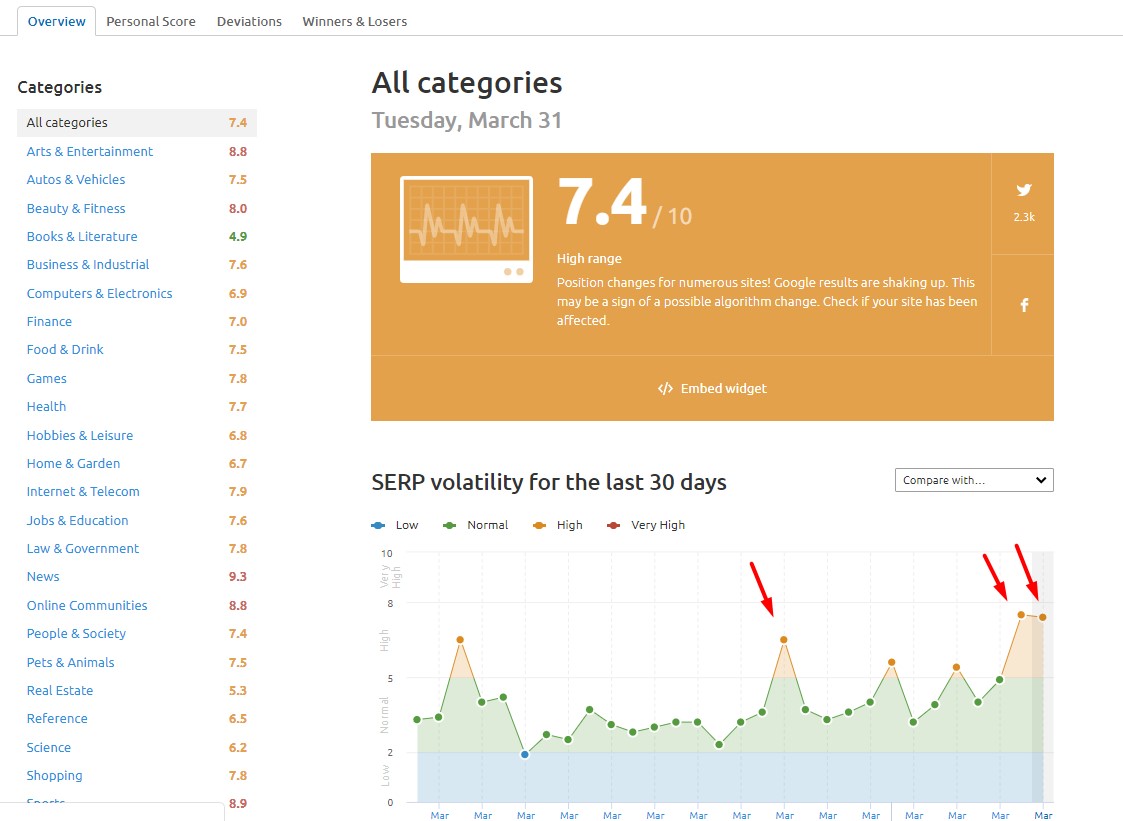Toggle the High series in legend

(559, 525)
